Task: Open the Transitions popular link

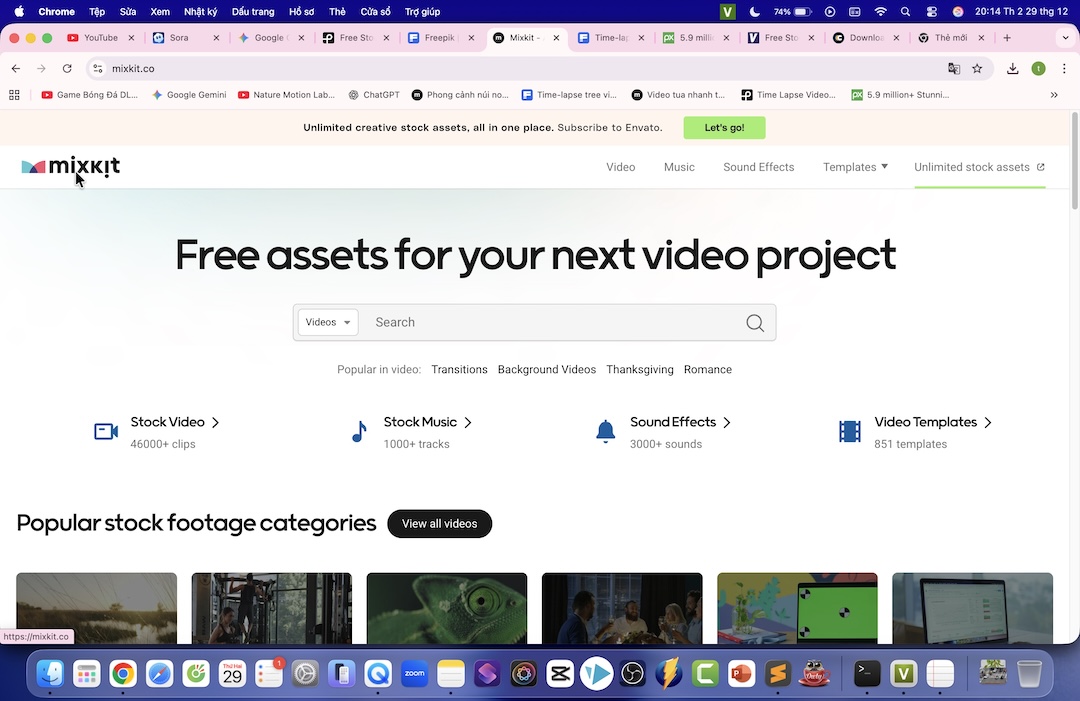Action: 459,369
